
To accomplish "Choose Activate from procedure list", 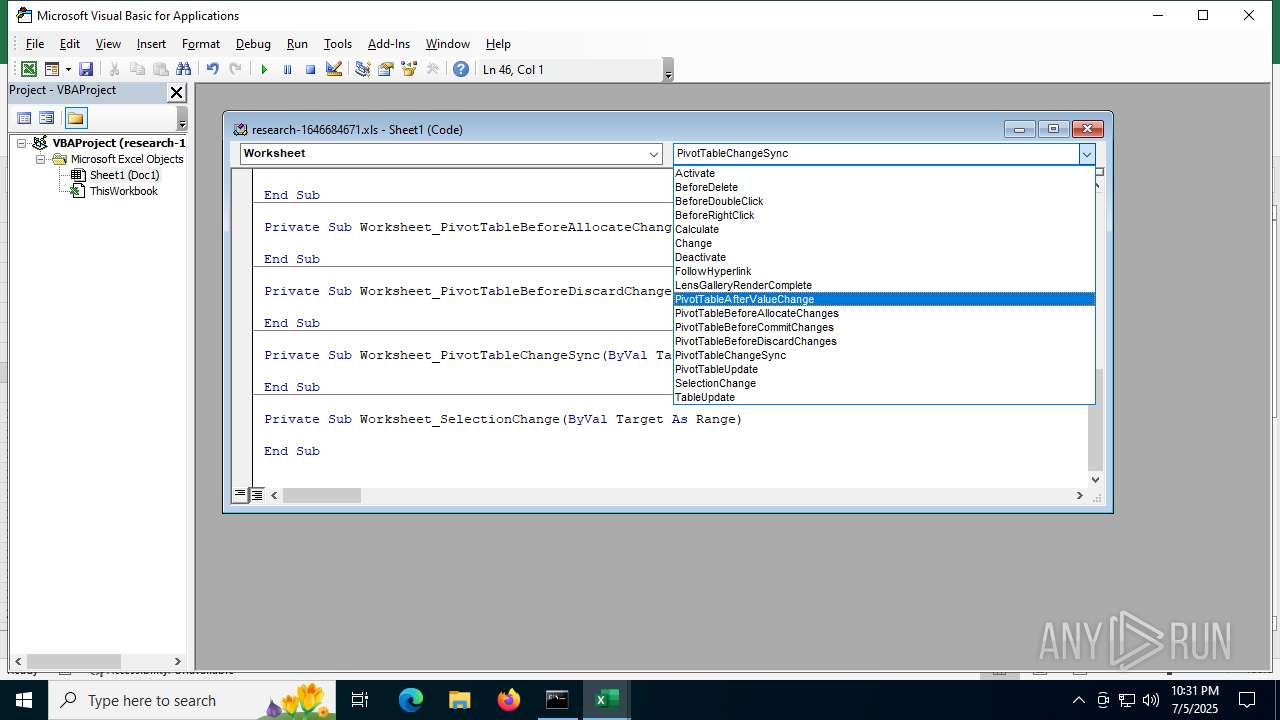I will (884, 173).
